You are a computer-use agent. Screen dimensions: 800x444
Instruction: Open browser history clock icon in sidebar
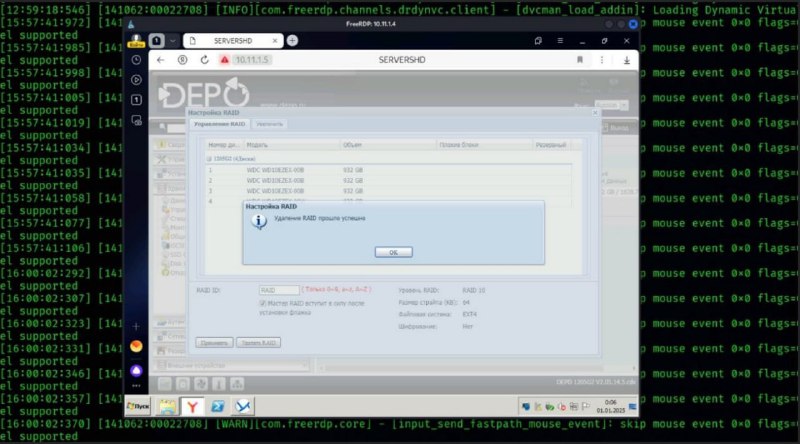tap(136, 60)
